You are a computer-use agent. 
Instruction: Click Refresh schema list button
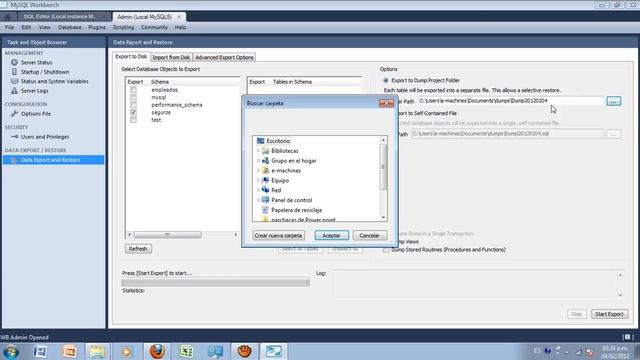coord(138,249)
